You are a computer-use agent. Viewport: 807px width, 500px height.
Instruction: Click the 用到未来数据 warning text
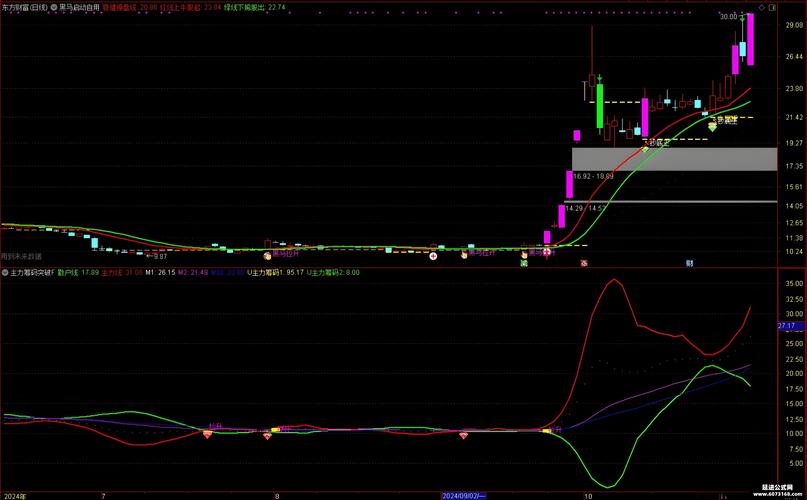[22, 256]
